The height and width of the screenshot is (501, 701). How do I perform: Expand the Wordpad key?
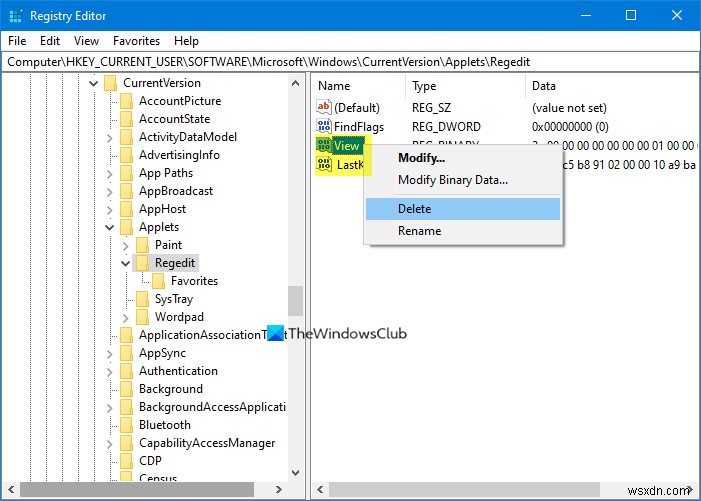[126, 318]
